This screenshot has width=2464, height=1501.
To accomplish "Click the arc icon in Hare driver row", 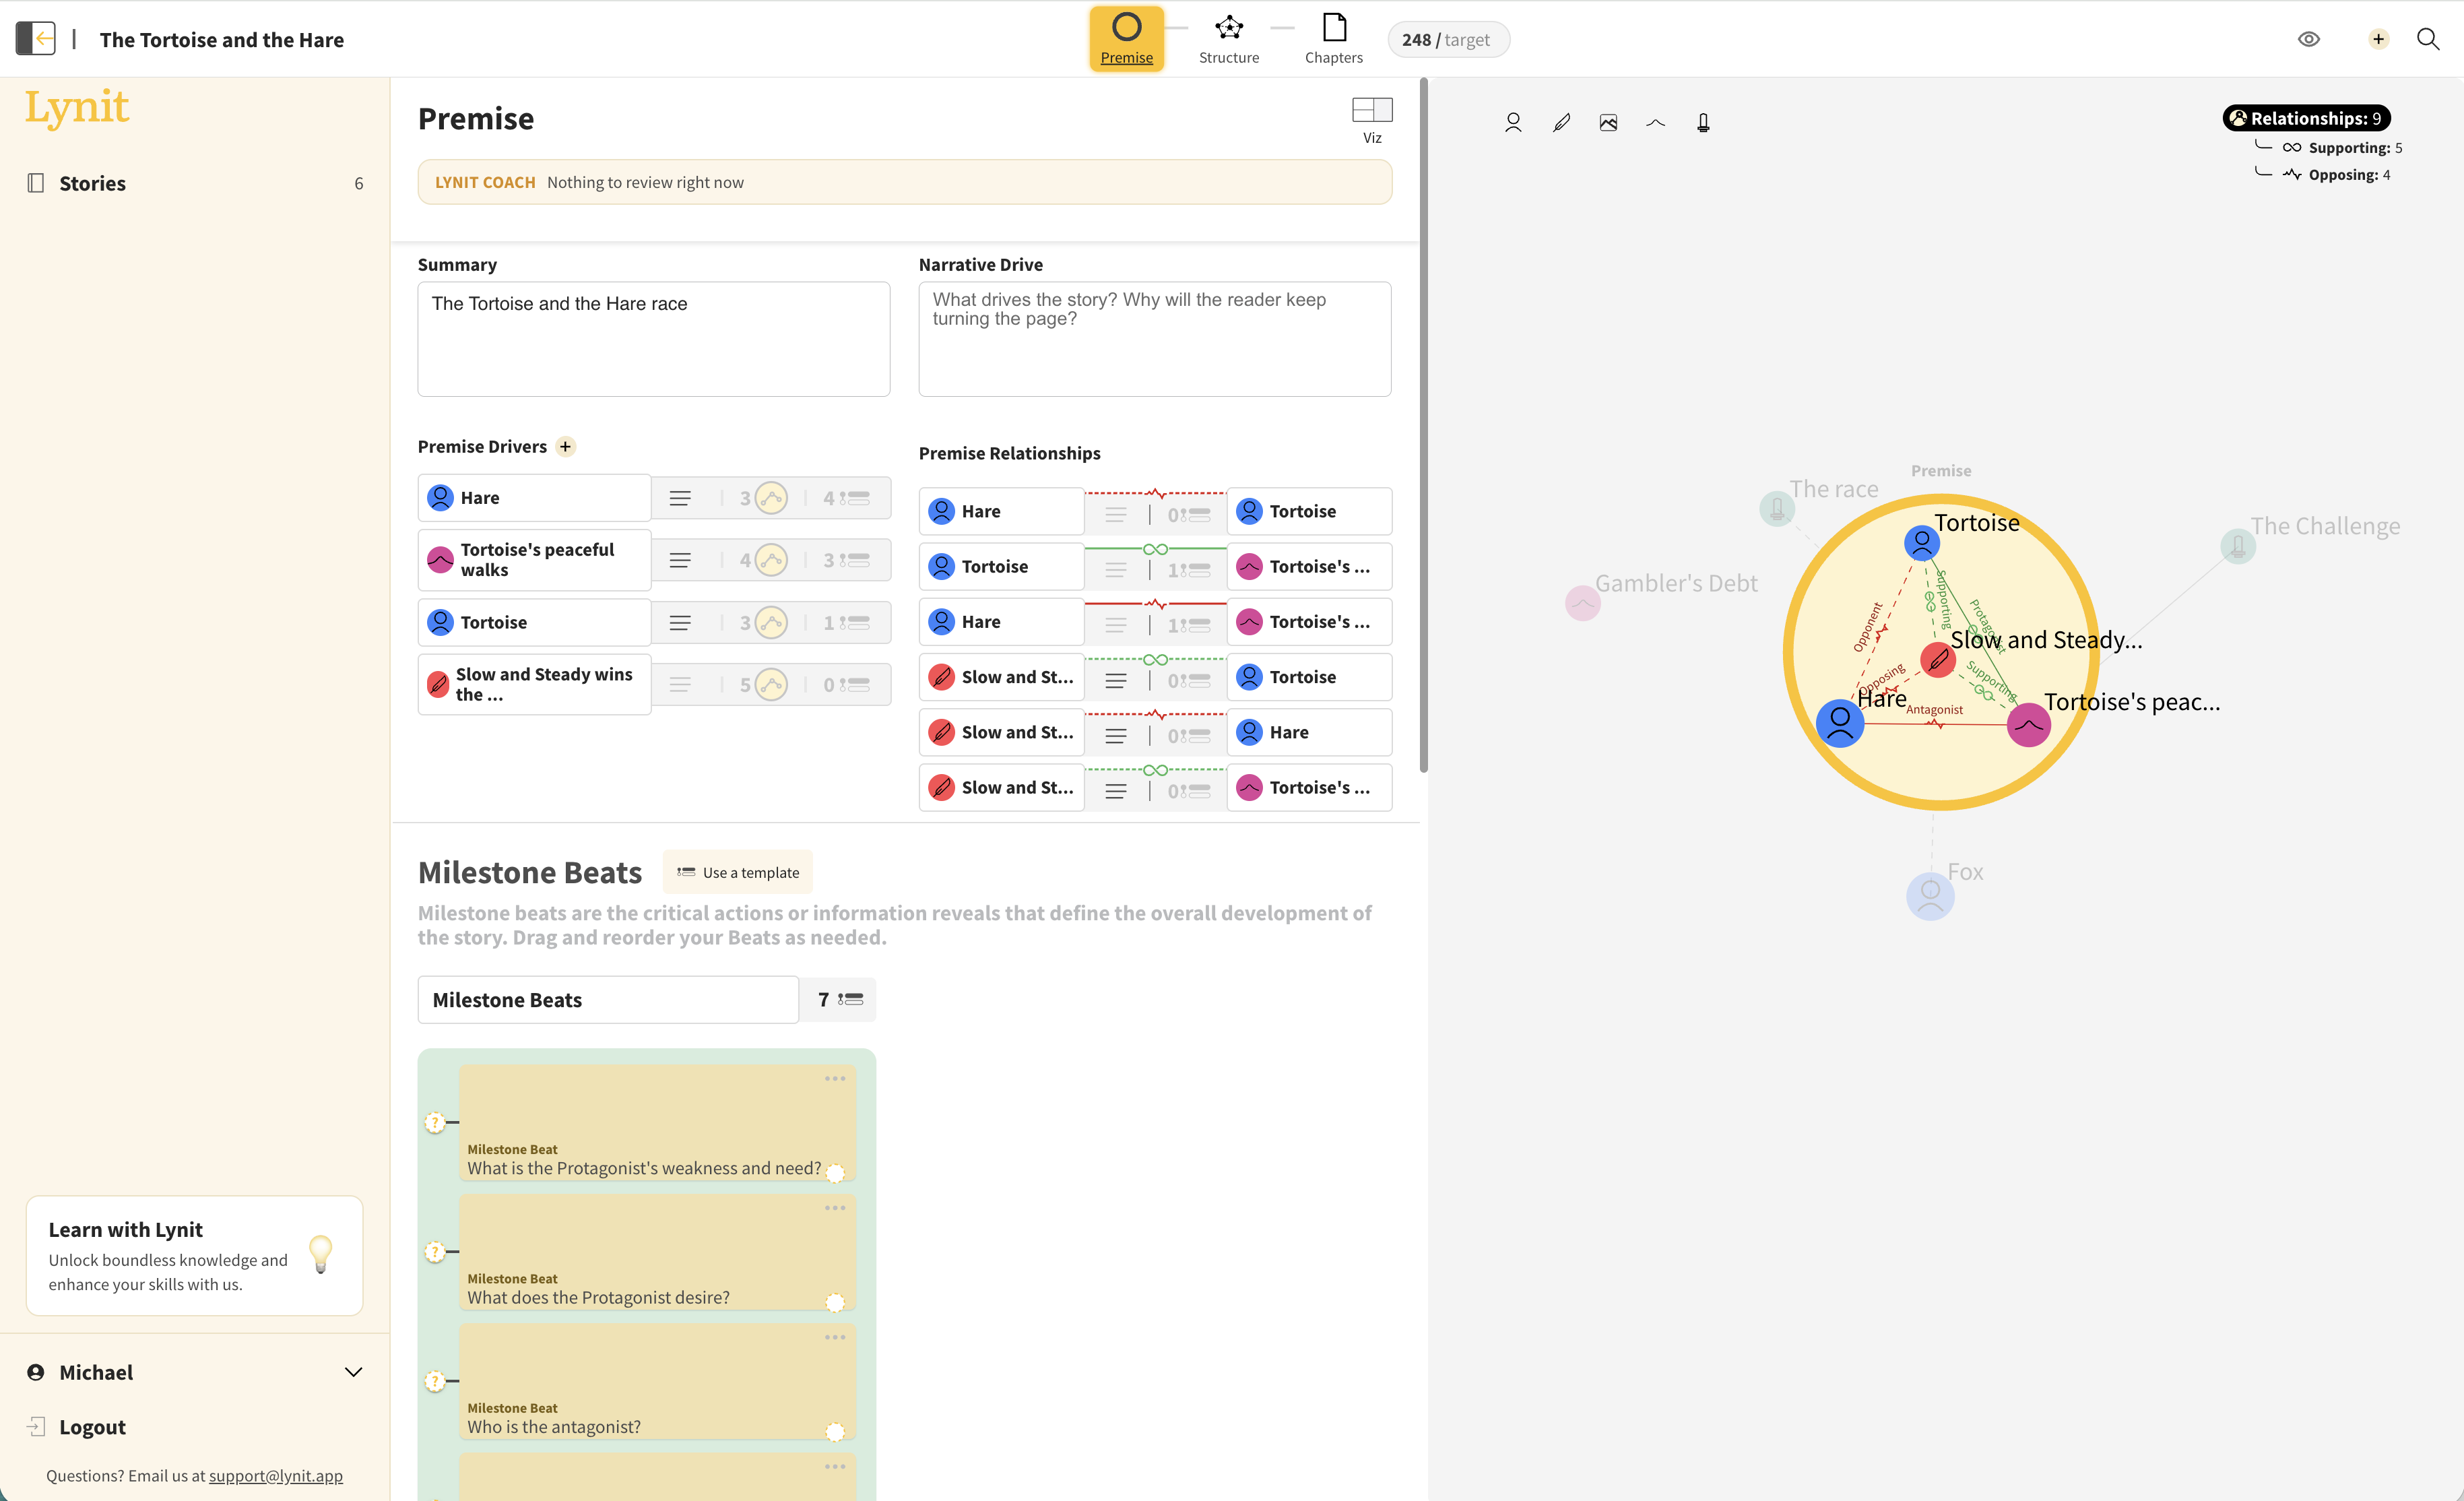I will click(x=771, y=498).
